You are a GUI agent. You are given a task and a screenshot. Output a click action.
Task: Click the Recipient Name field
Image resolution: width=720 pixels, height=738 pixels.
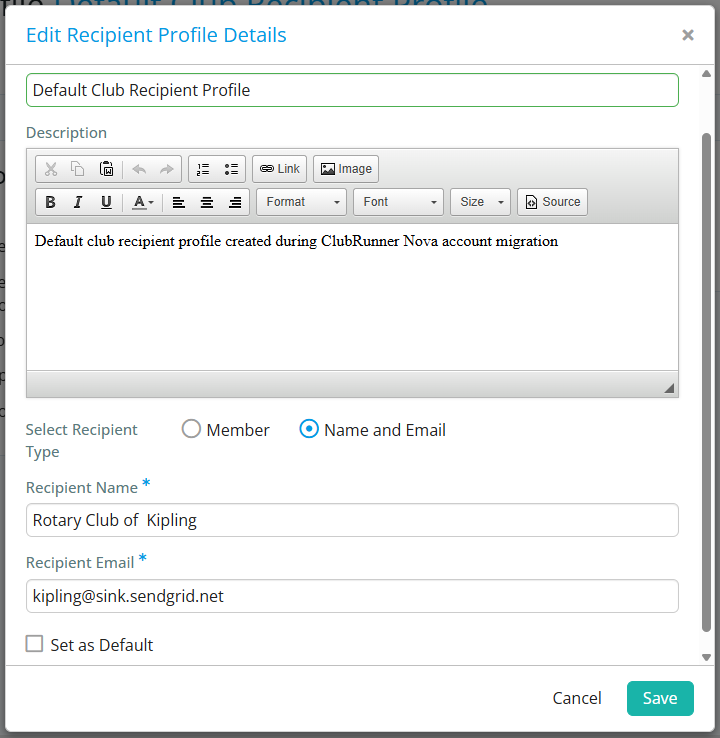tap(352, 520)
